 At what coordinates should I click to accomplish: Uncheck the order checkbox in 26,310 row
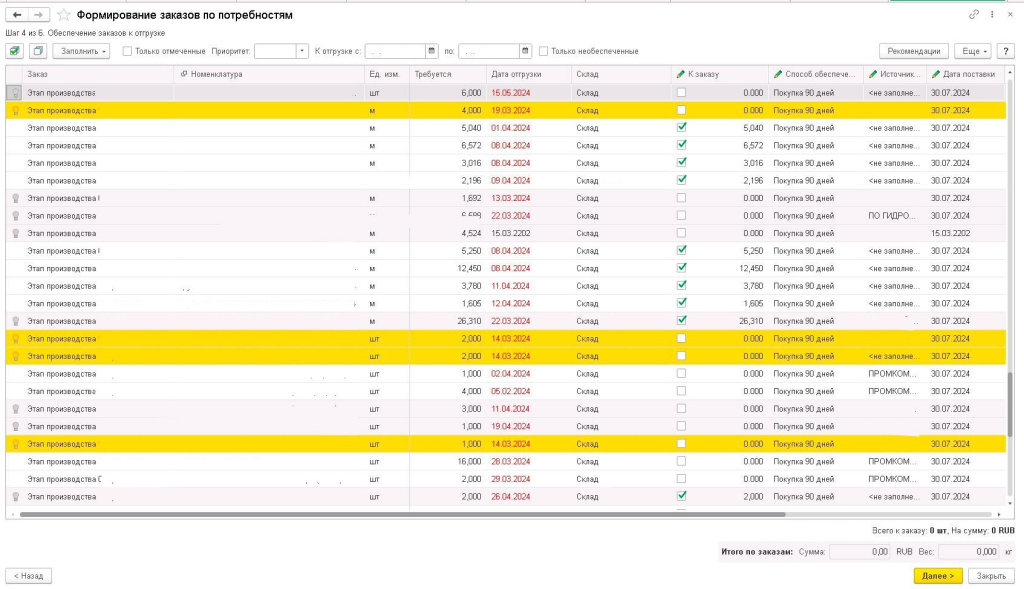(x=681, y=321)
